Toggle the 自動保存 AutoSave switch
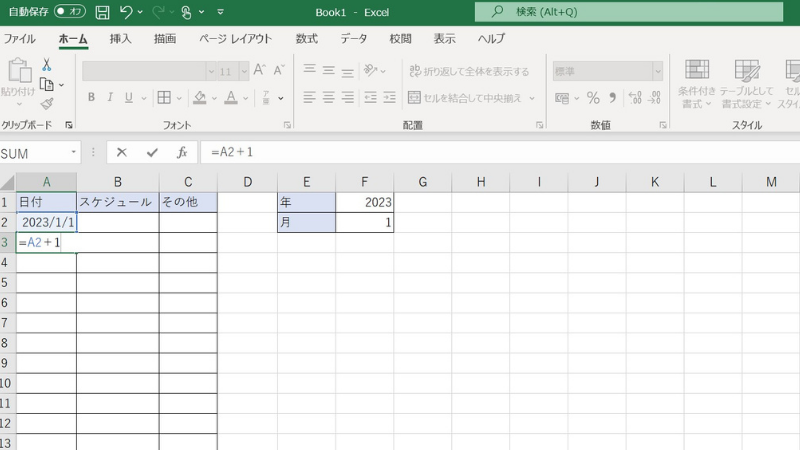The height and width of the screenshot is (450, 800). 69,12
